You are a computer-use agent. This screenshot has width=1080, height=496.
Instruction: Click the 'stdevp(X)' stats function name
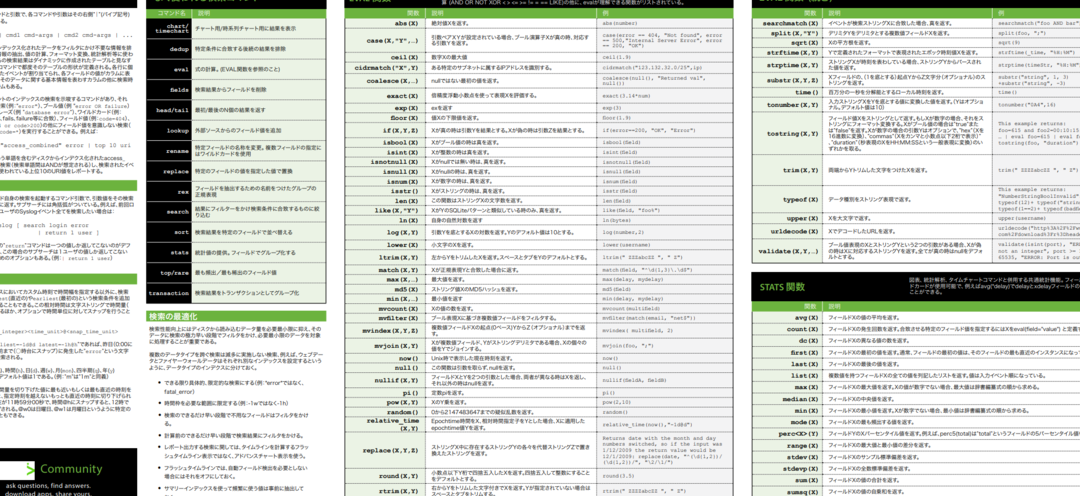click(801, 468)
